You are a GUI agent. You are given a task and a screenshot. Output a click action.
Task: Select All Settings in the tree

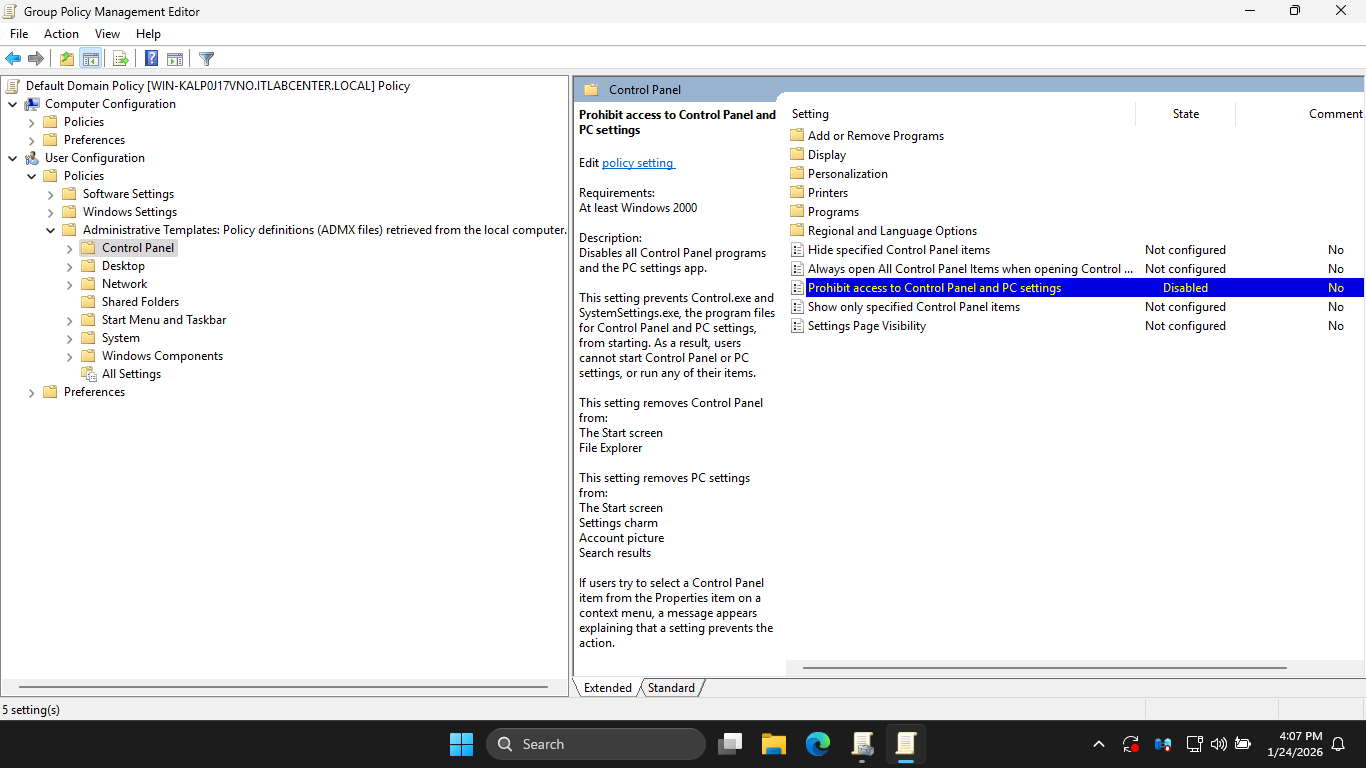click(131, 374)
